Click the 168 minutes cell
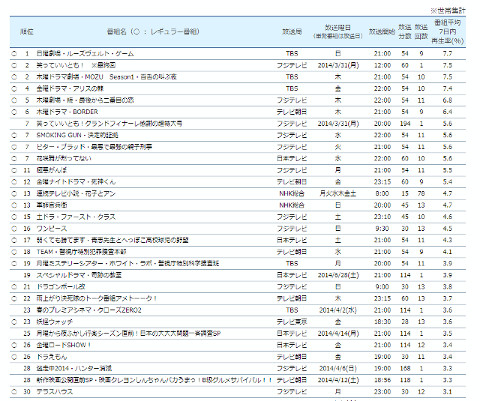Viewport: 480px width, 401px height. click(x=405, y=369)
